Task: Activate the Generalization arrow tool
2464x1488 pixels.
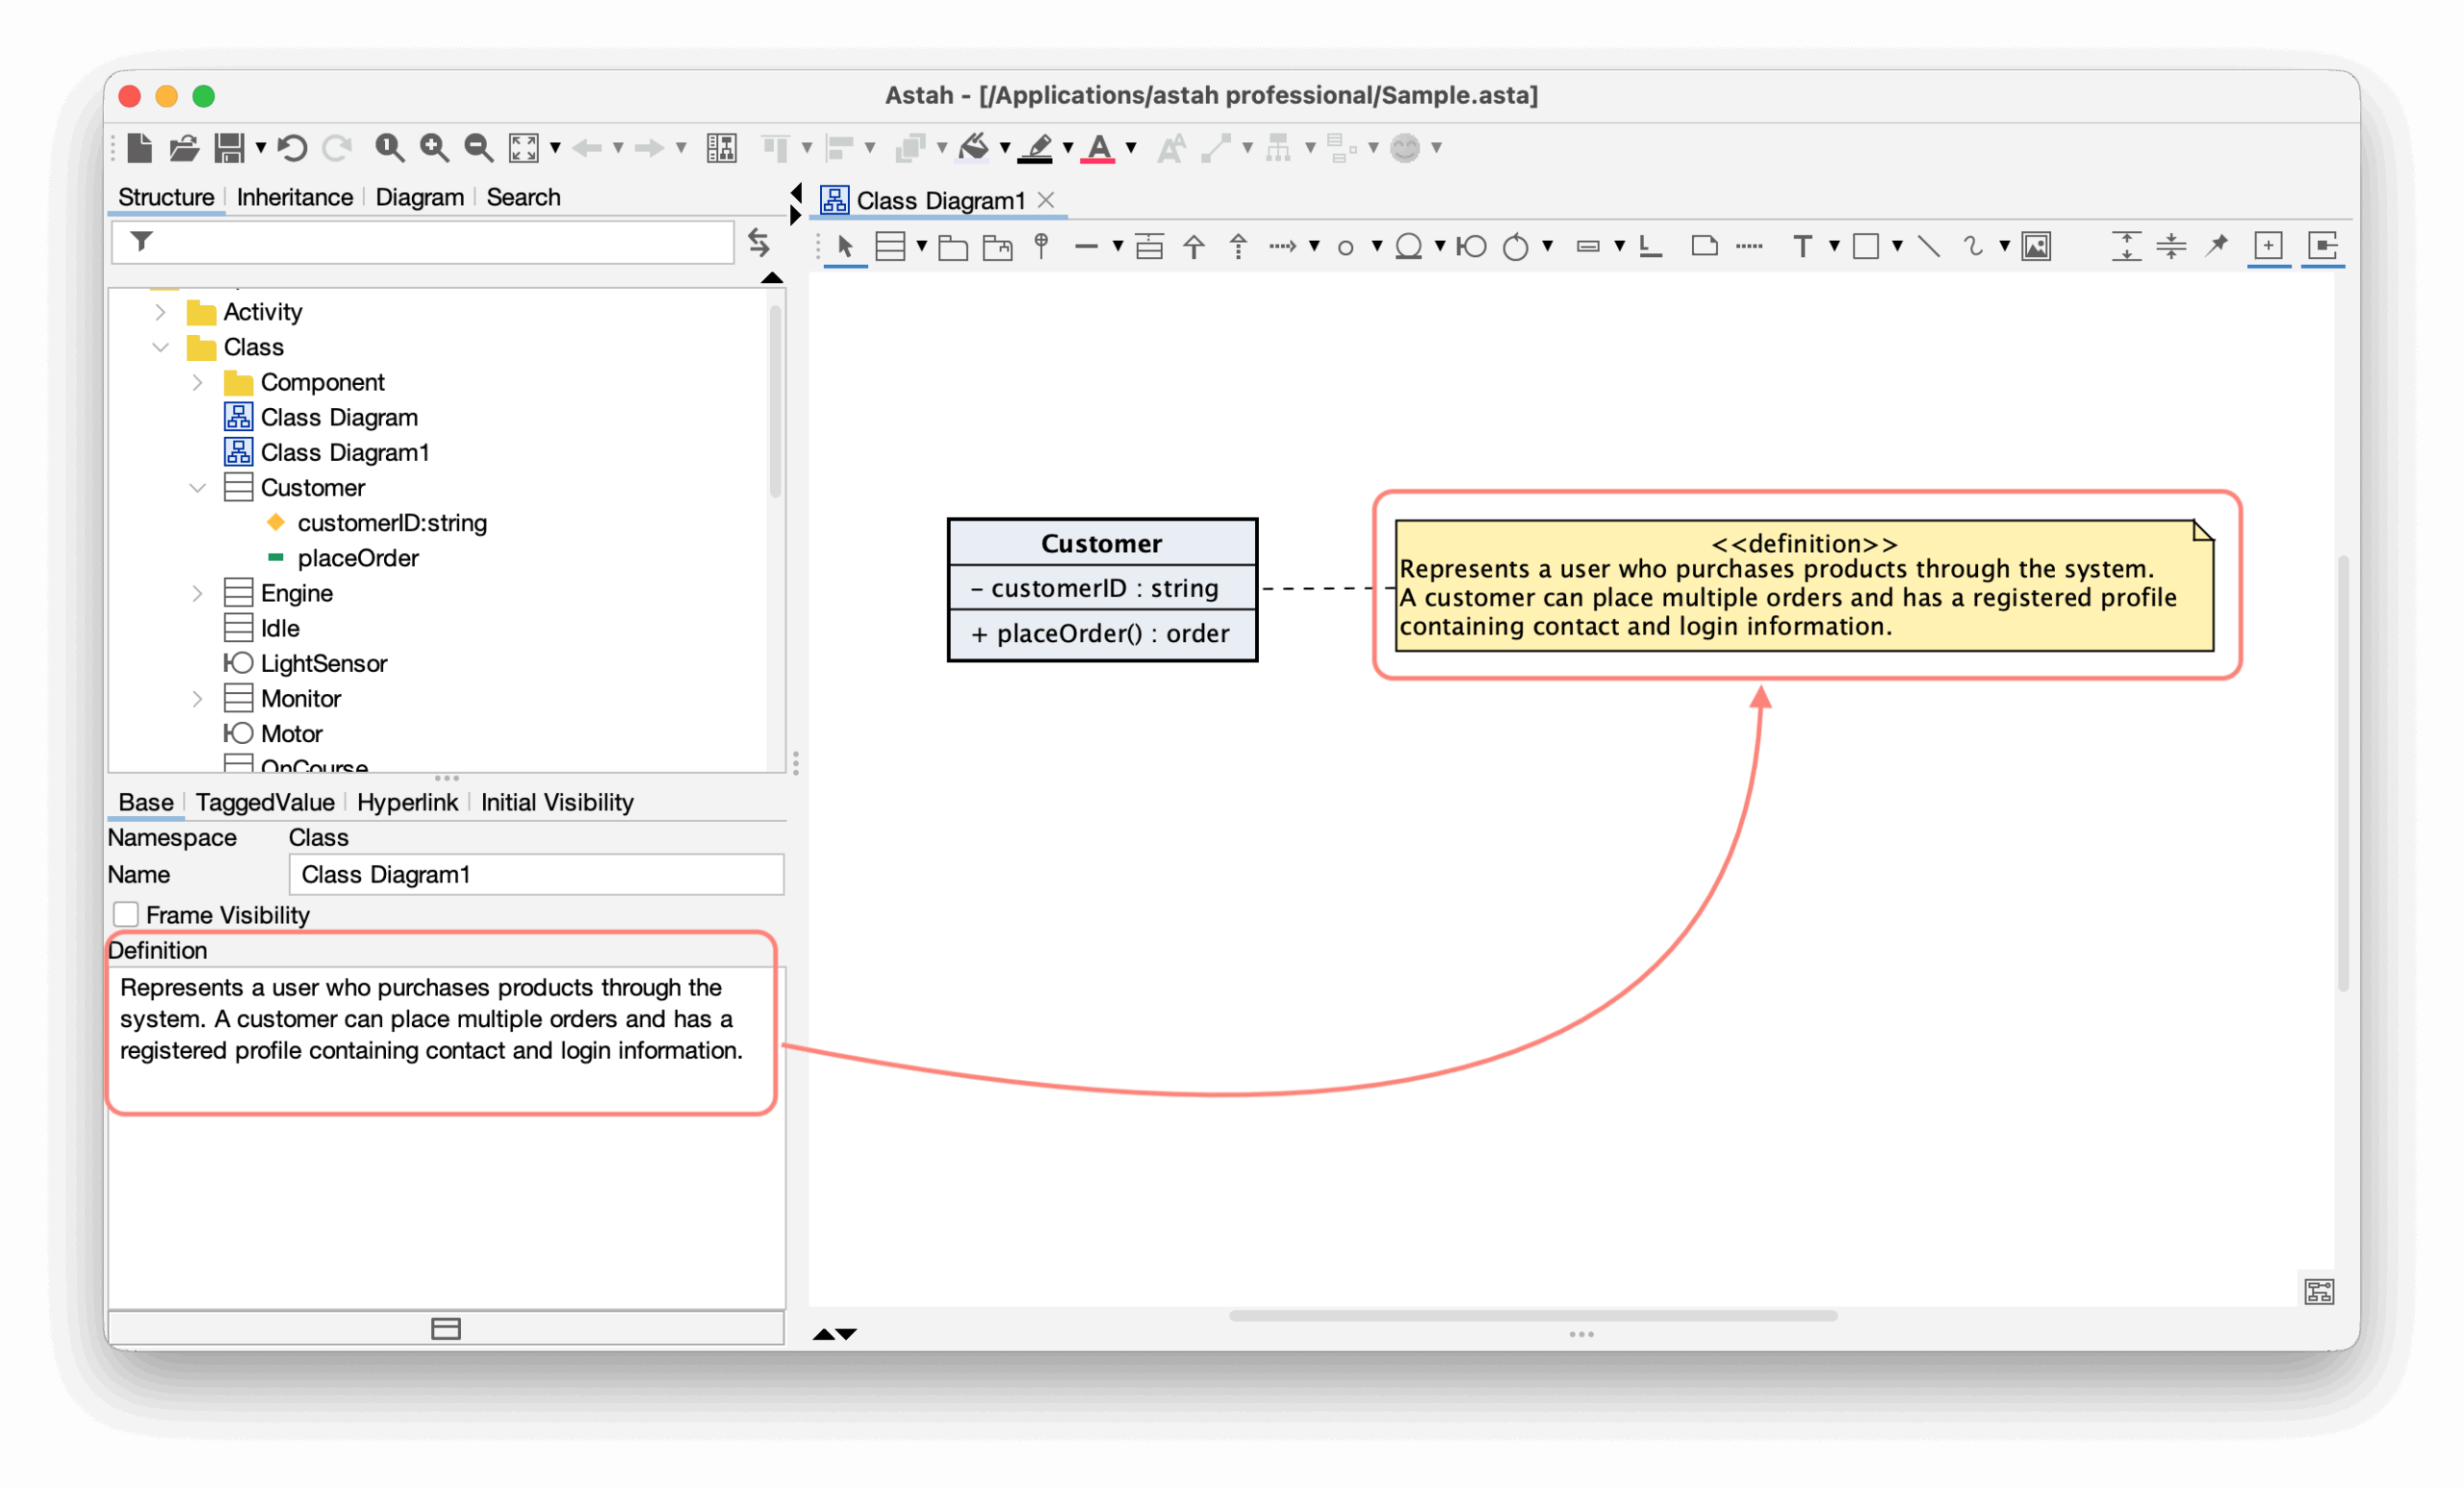Action: pos(1194,246)
